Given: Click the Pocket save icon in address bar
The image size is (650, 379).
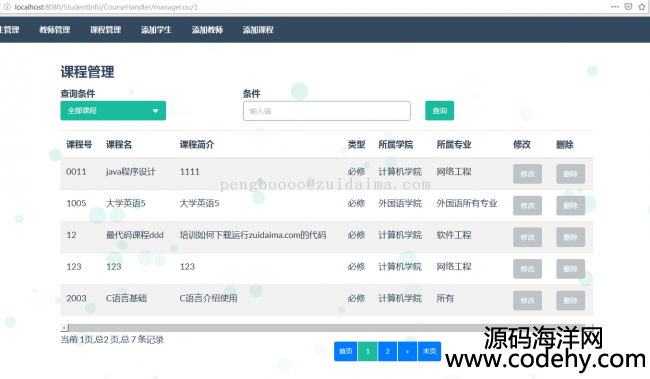Looking at the screenshot, I should 628,7.
